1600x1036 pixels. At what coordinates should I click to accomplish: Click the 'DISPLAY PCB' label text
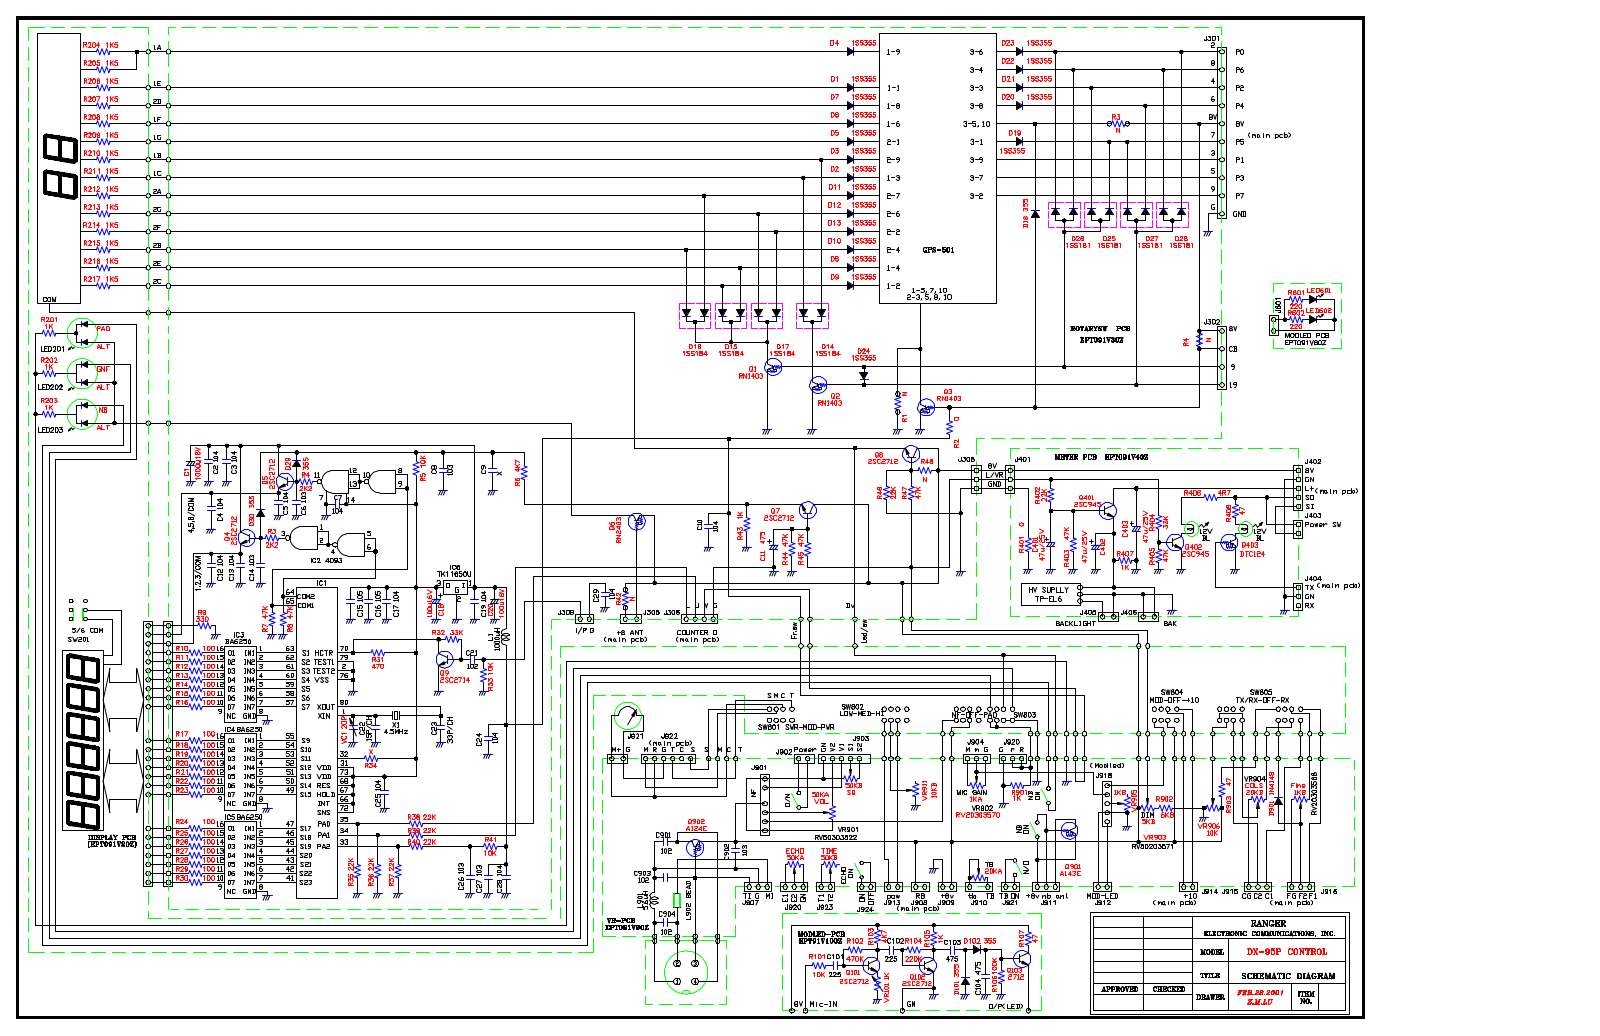point(112,838)
